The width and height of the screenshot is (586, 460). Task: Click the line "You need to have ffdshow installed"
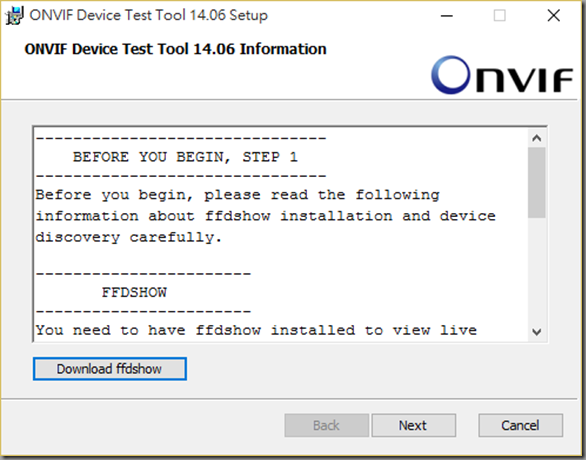[256, 330]
